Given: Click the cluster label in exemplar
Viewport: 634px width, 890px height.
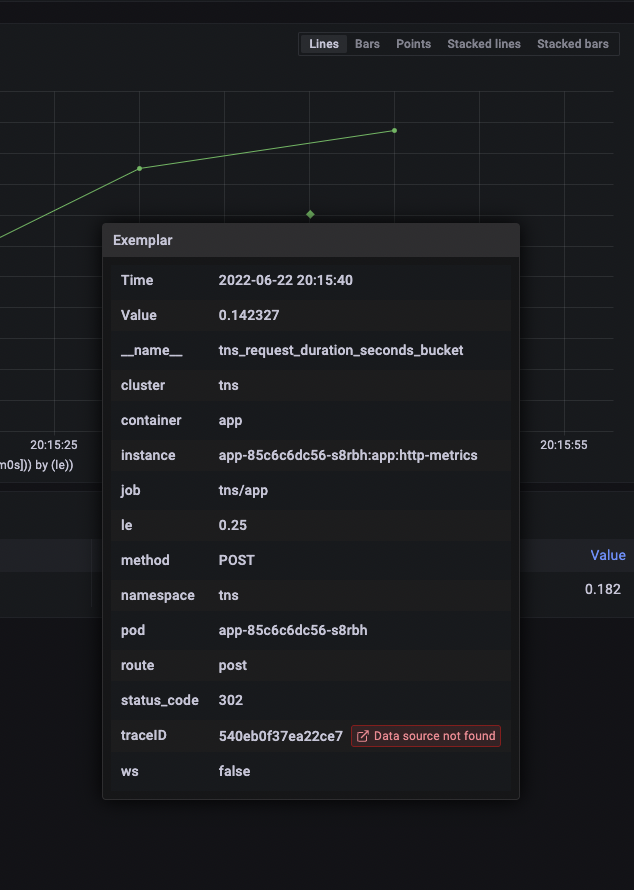Looking at the screenshot, I should (142, 385).
